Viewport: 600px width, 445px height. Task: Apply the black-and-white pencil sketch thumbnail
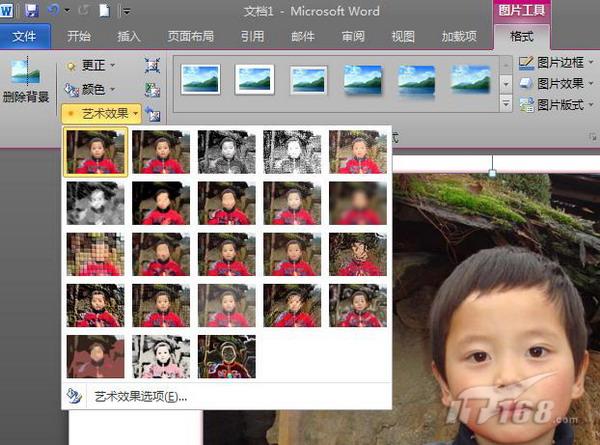click(x=292, y=152)
